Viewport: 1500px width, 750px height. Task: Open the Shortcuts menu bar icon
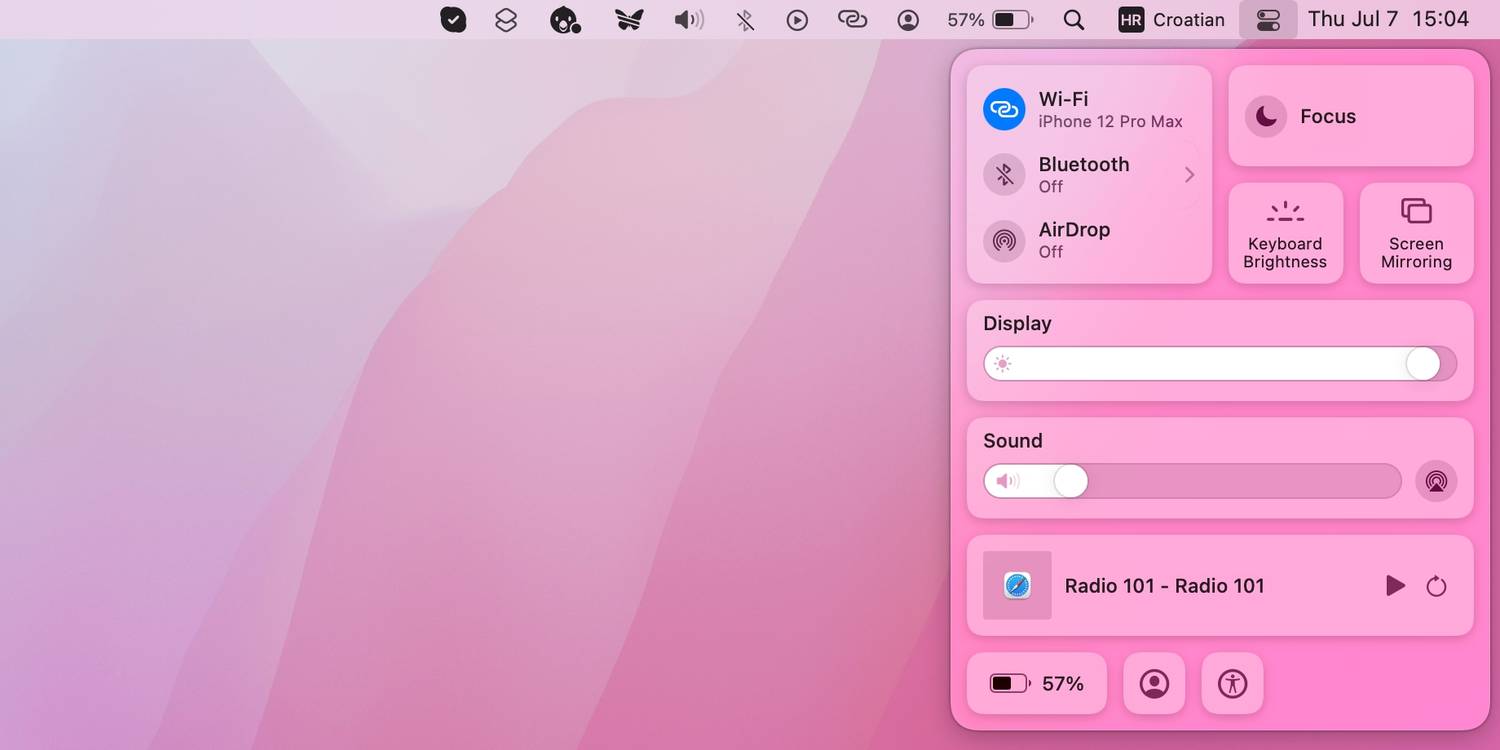tap(506, 20)
